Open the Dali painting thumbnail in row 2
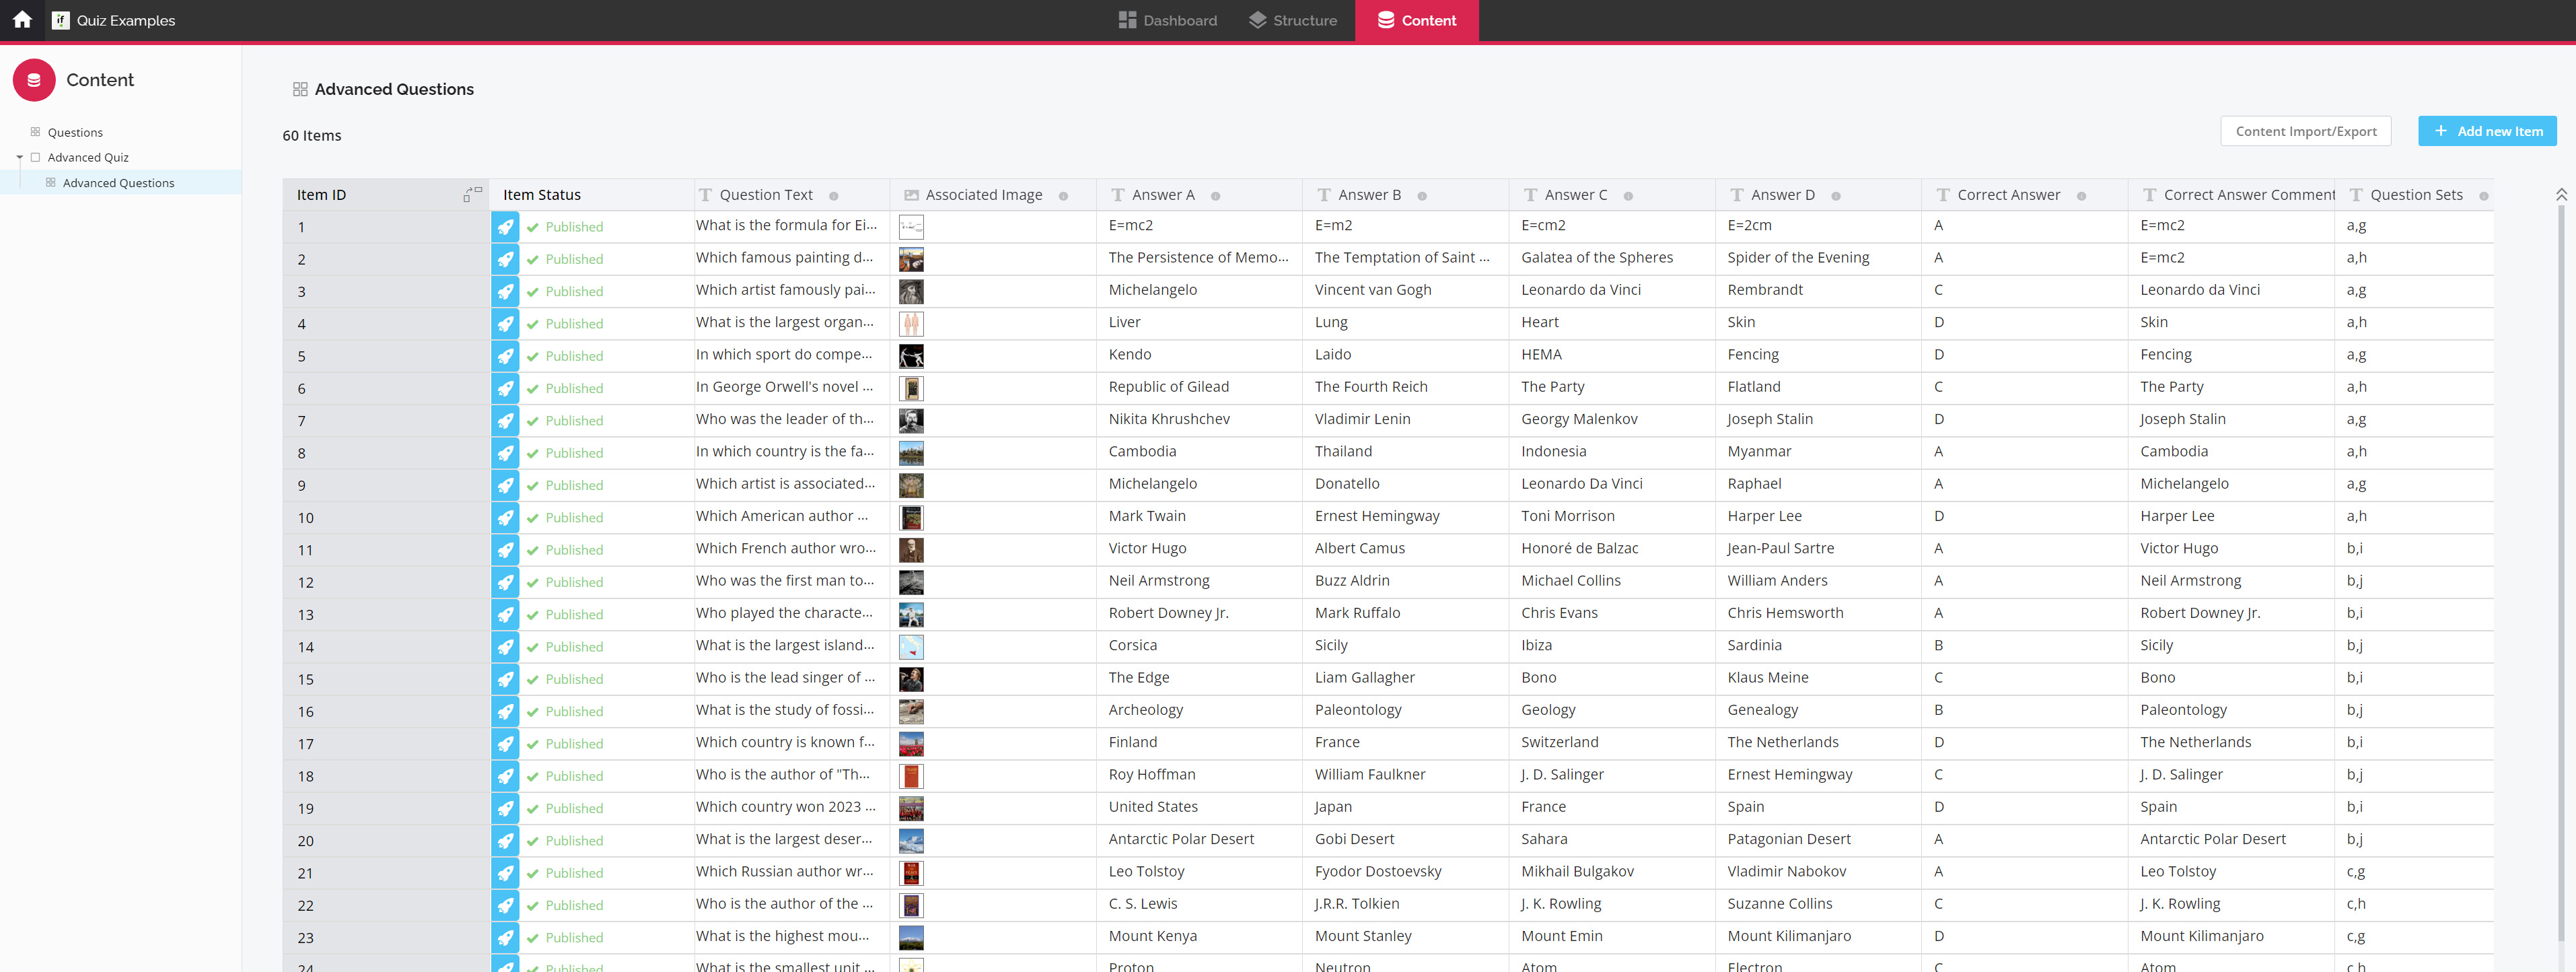Screen dimensions: 2576x972 [x=911, y=260]
